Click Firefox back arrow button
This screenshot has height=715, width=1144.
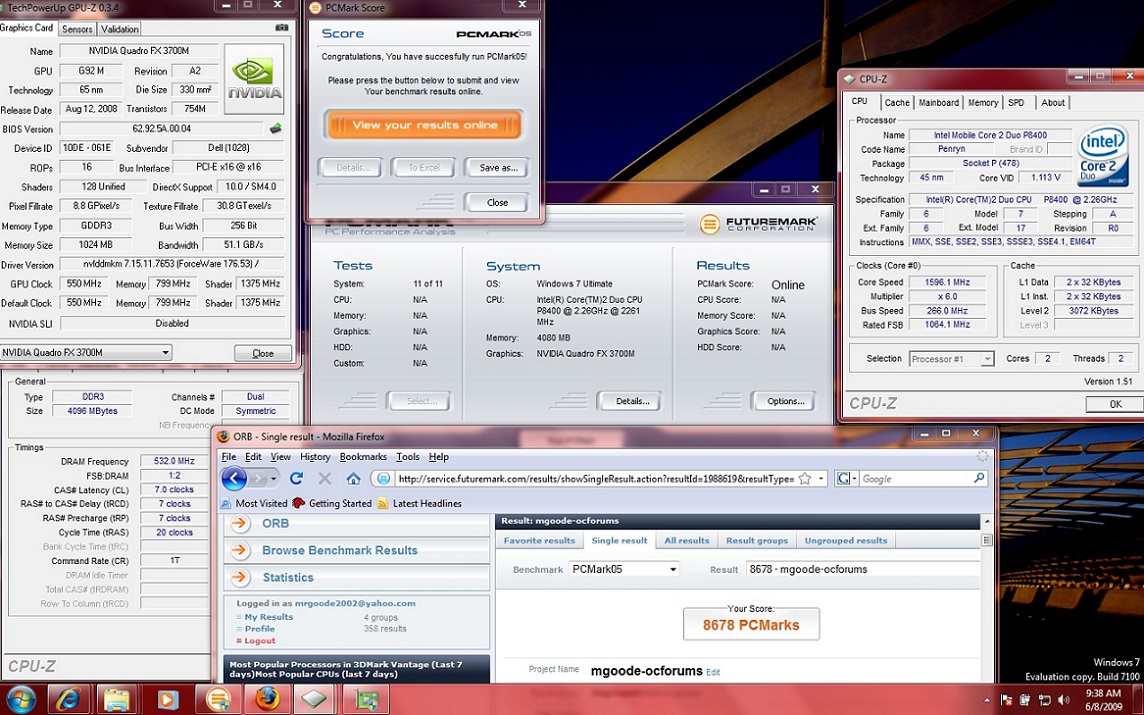click(234, 479)
